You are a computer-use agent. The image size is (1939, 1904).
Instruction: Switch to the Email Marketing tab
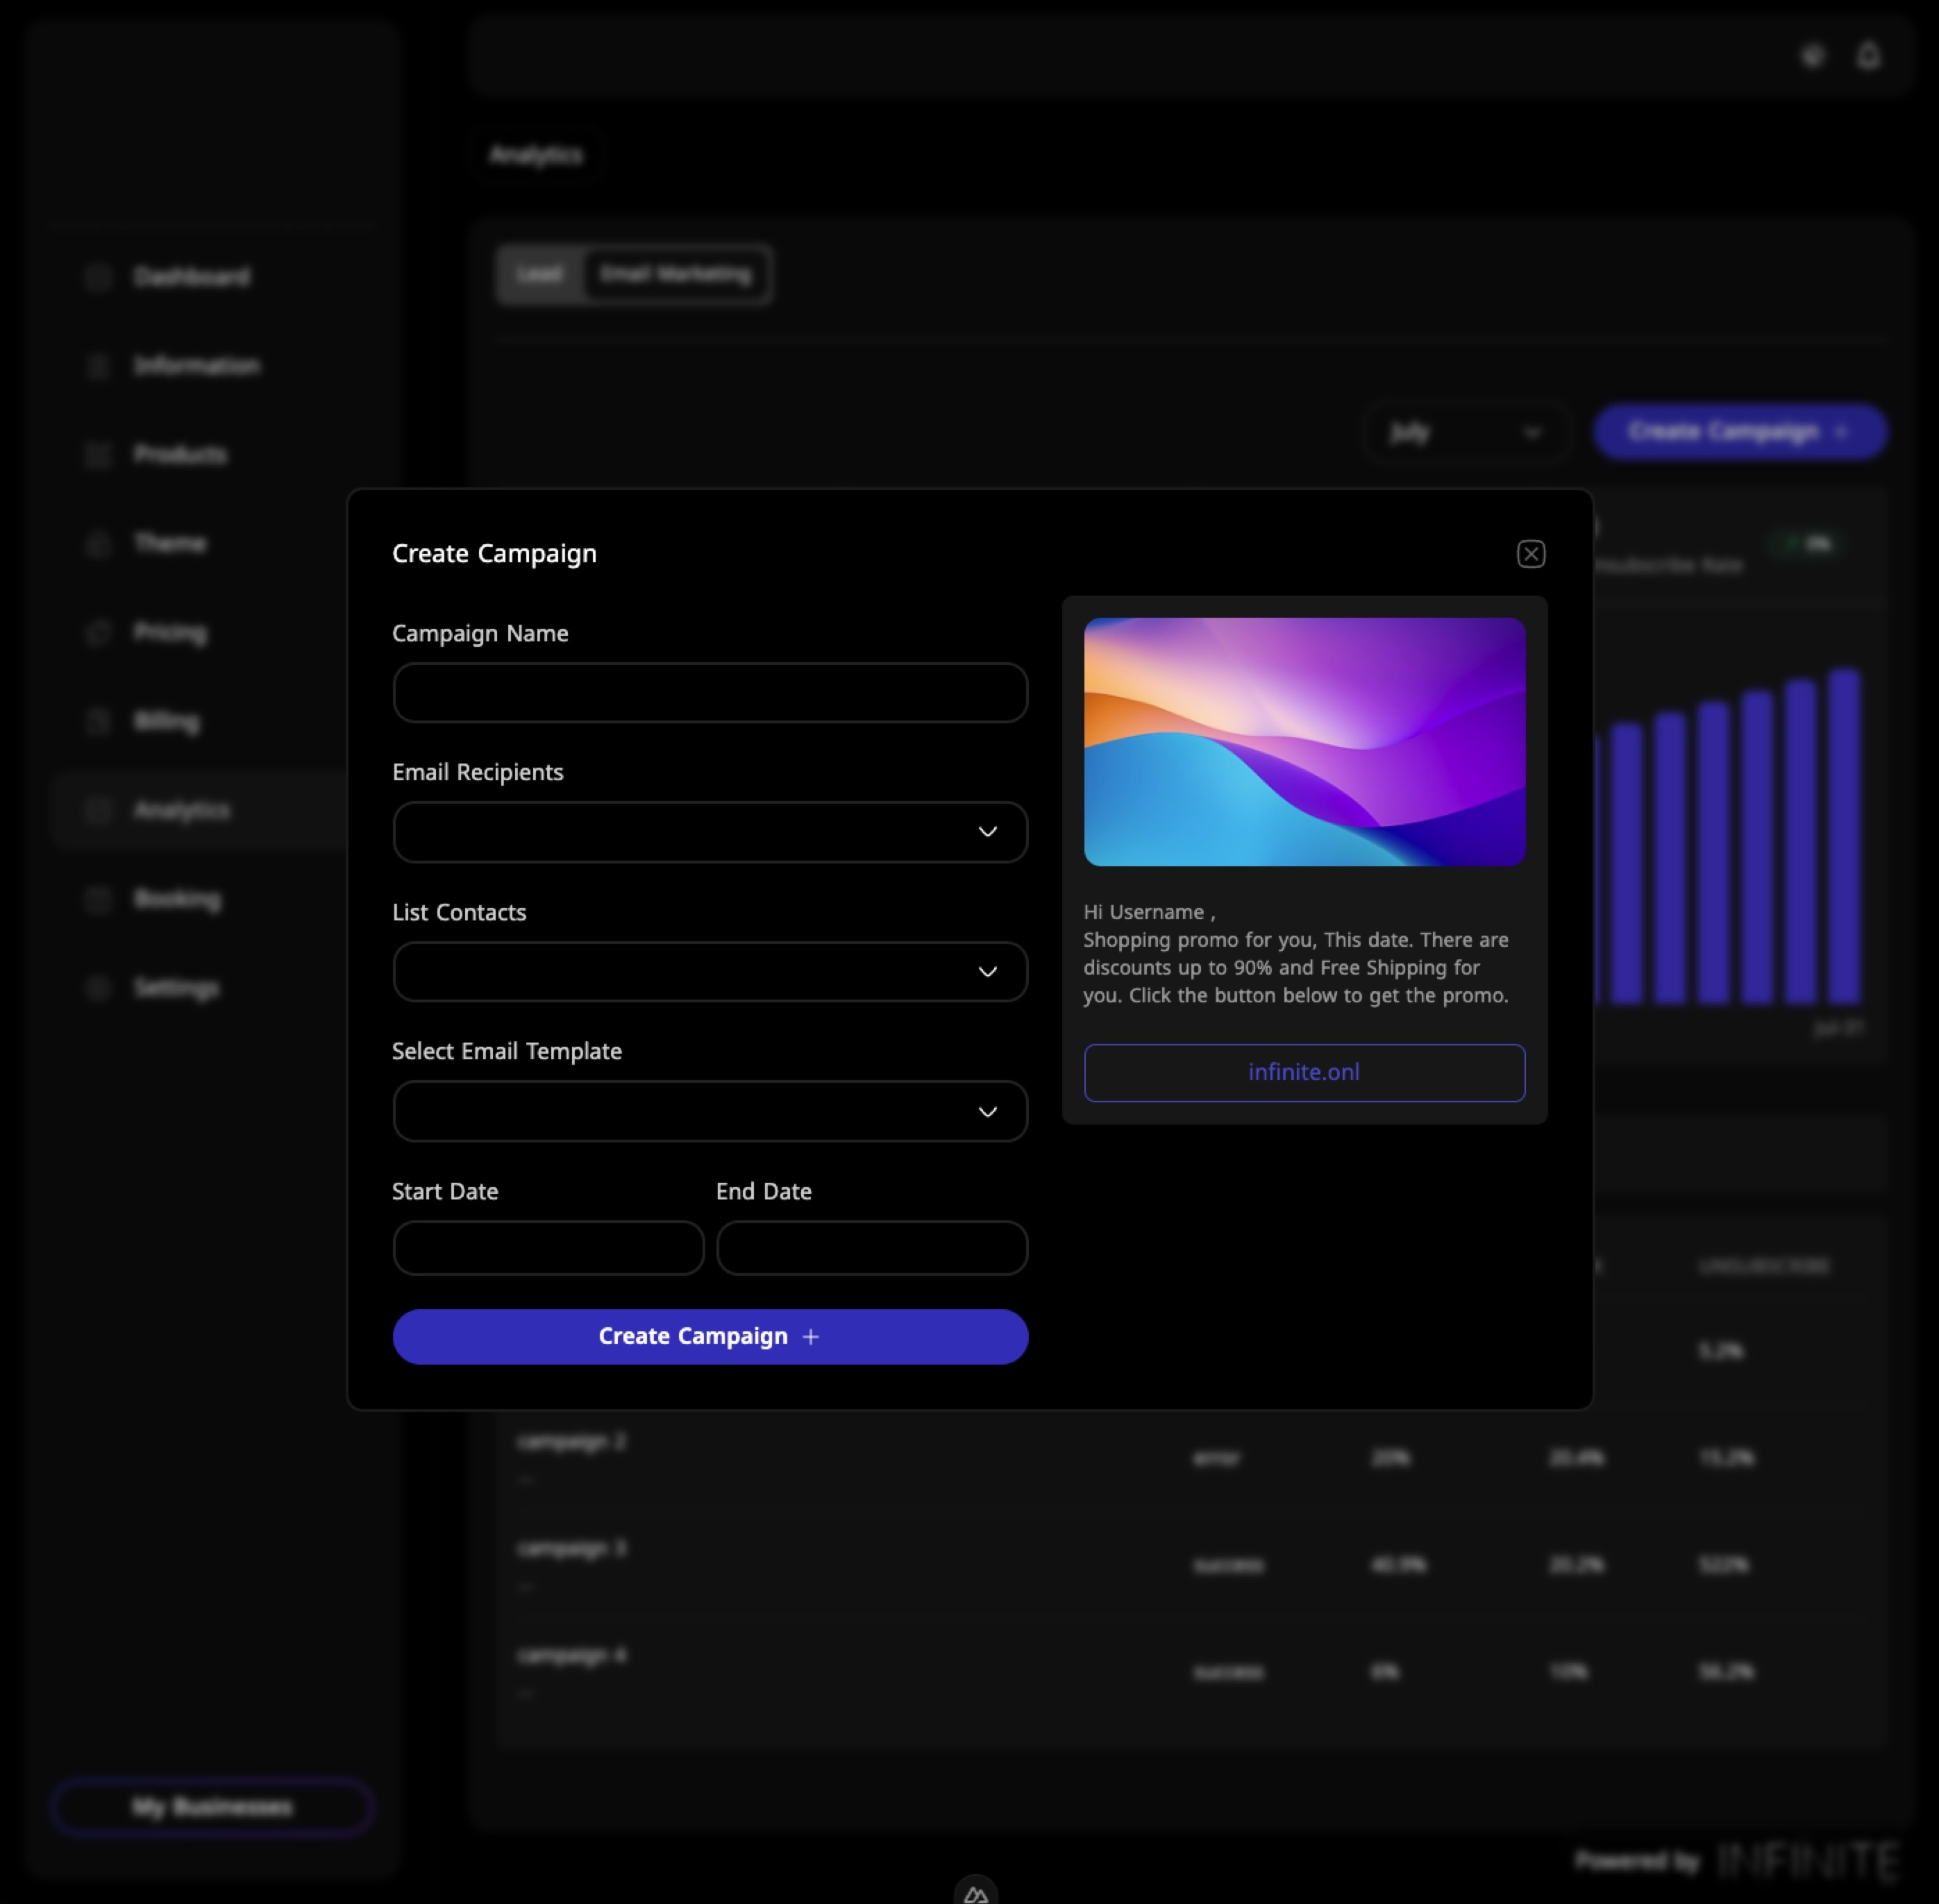(676, 274)
